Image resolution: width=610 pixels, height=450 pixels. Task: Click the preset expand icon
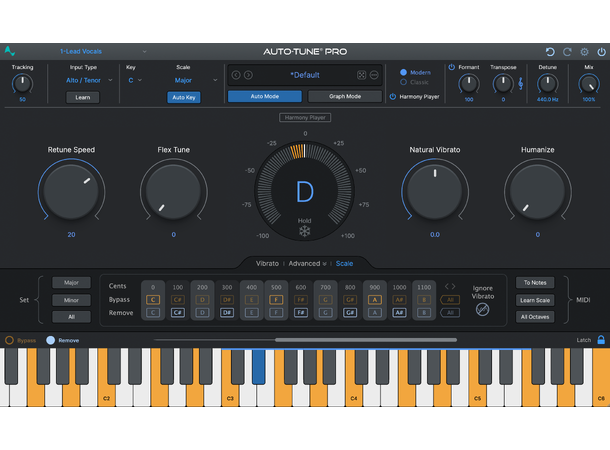pyautogui.click(x=361, y=75)
